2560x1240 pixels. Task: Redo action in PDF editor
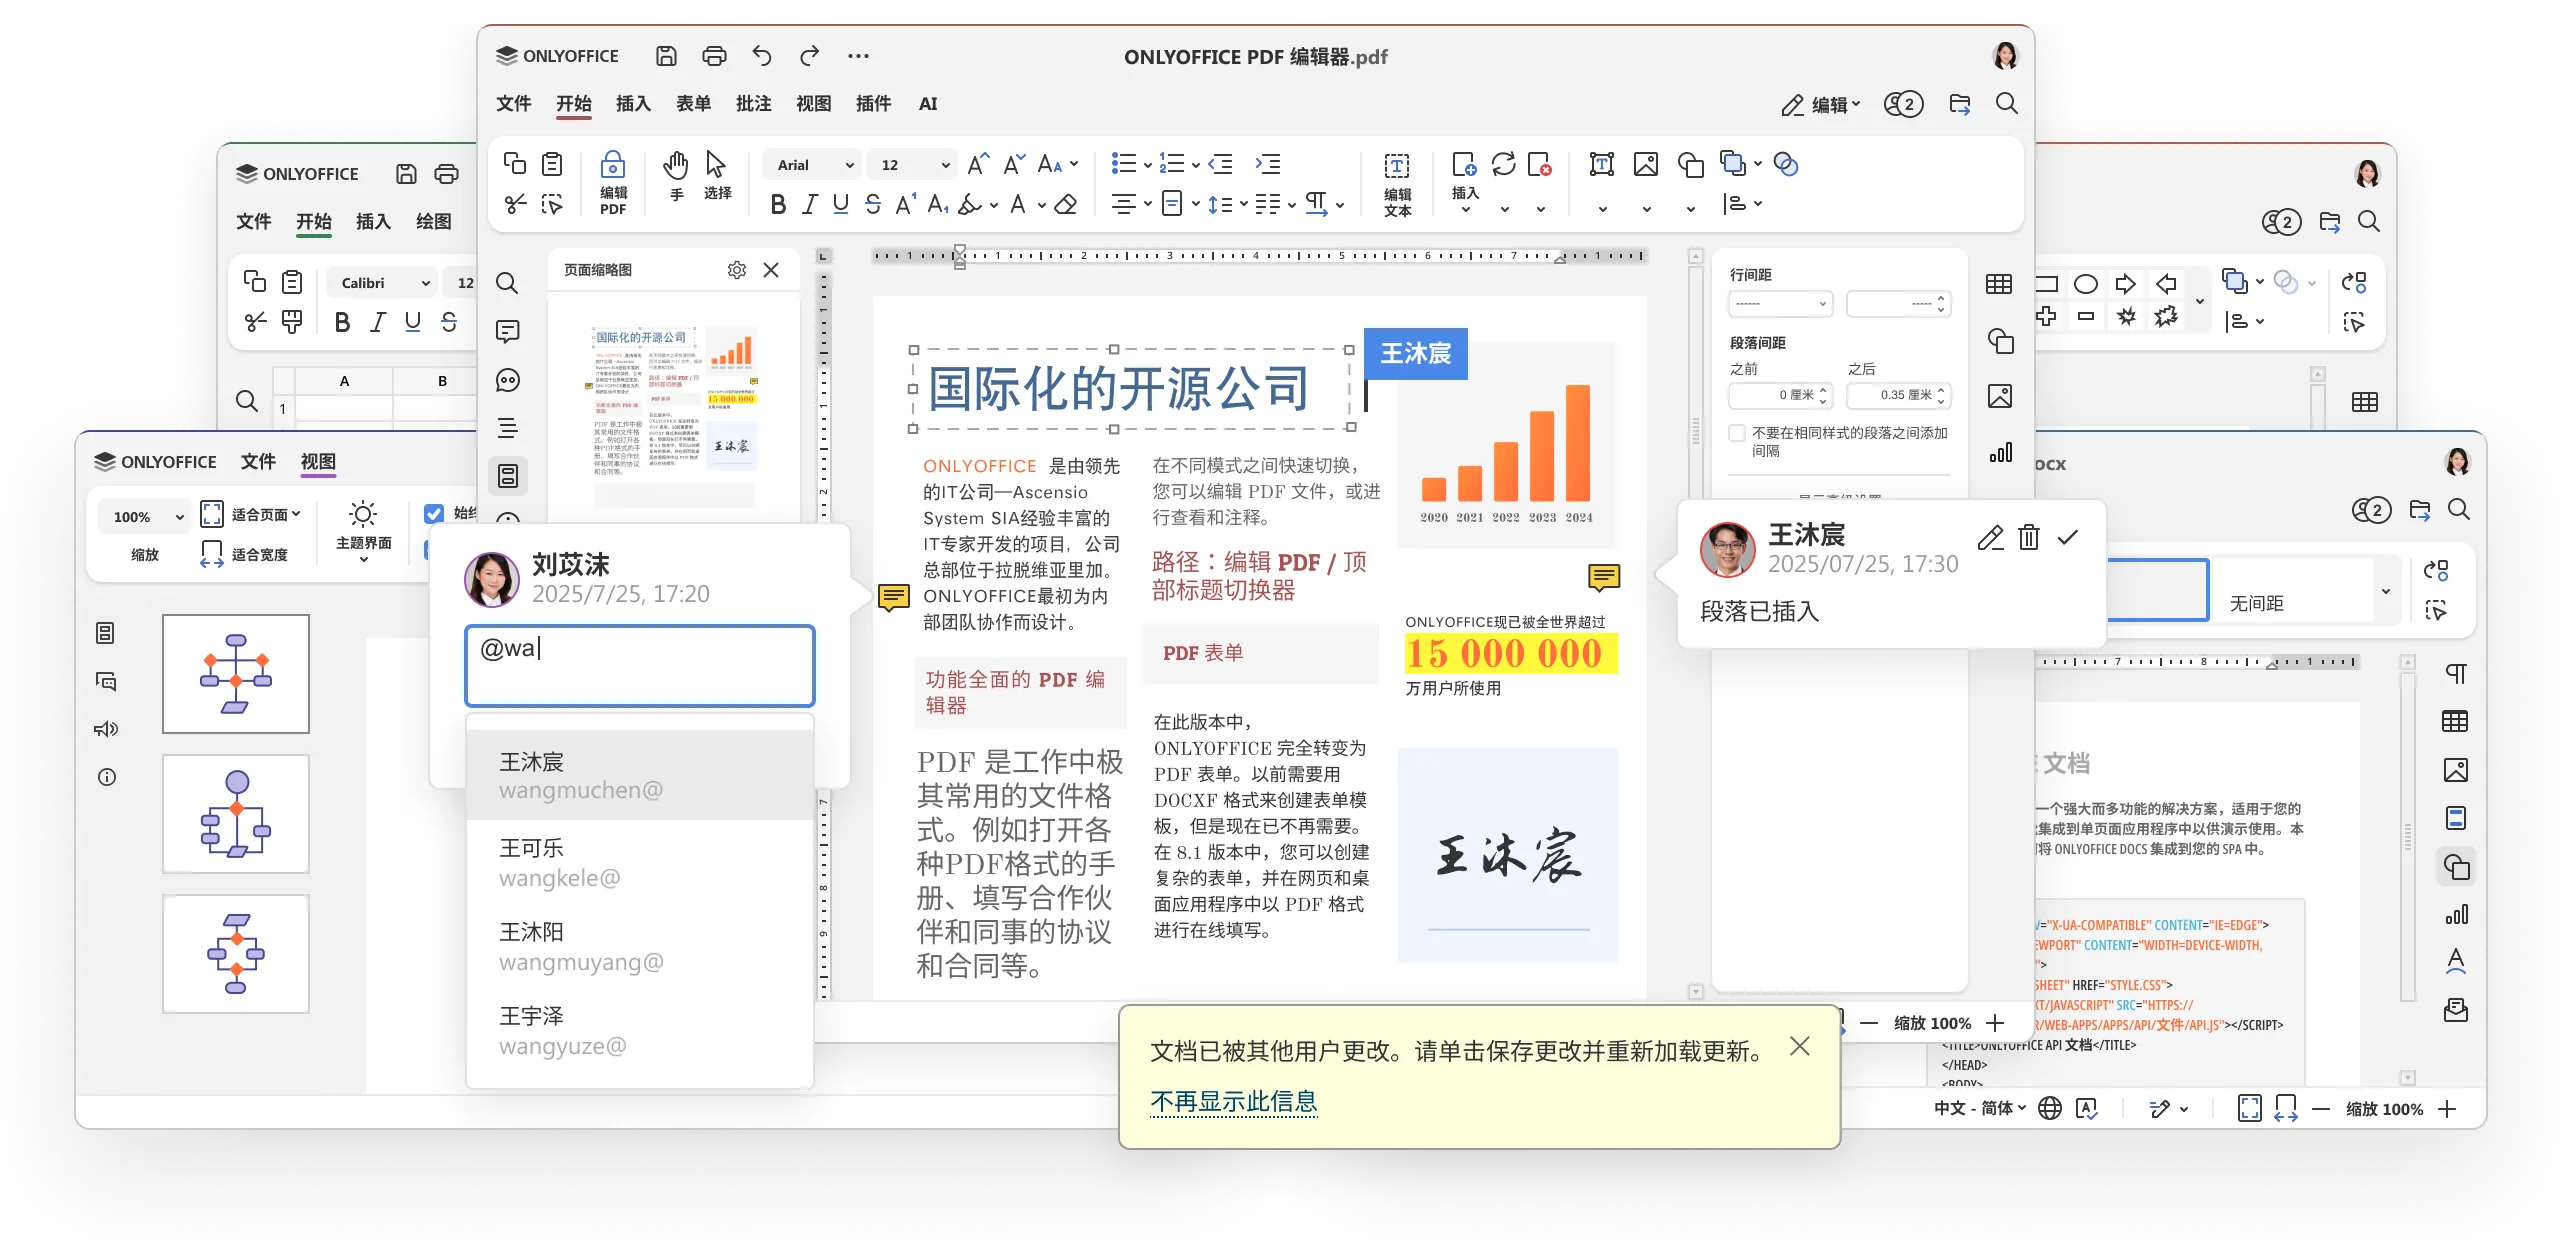pos(810,56)
